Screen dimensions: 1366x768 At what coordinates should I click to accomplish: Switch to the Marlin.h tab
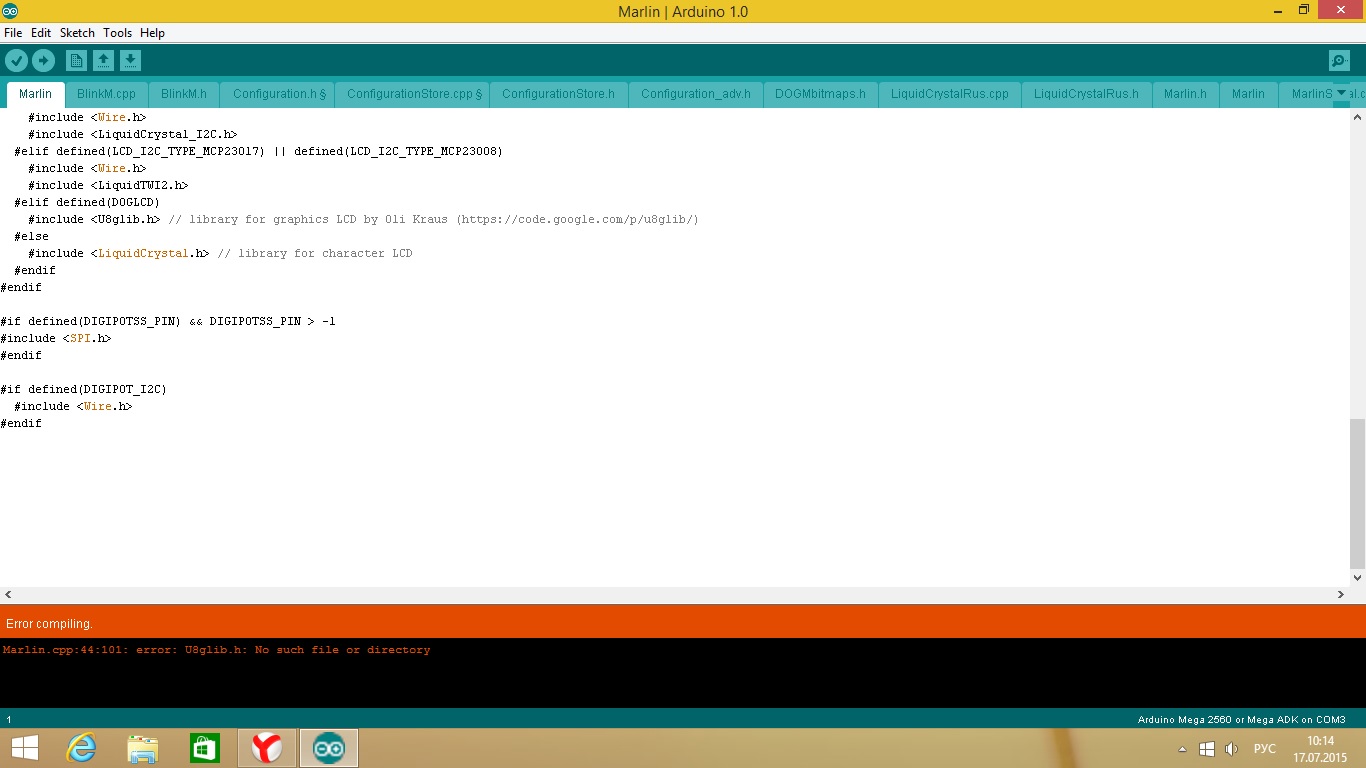1185,94
